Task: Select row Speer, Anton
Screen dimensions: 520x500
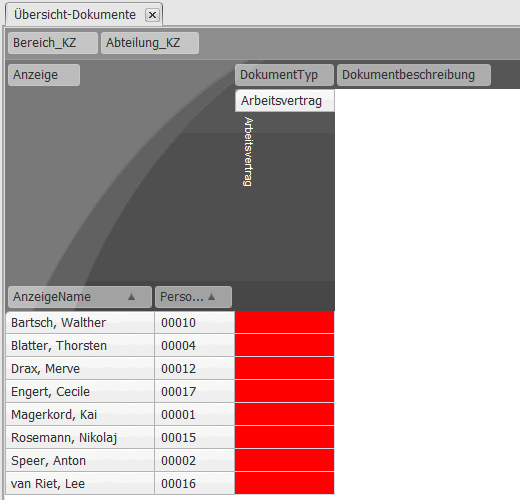Action: [x=80, y=461]
